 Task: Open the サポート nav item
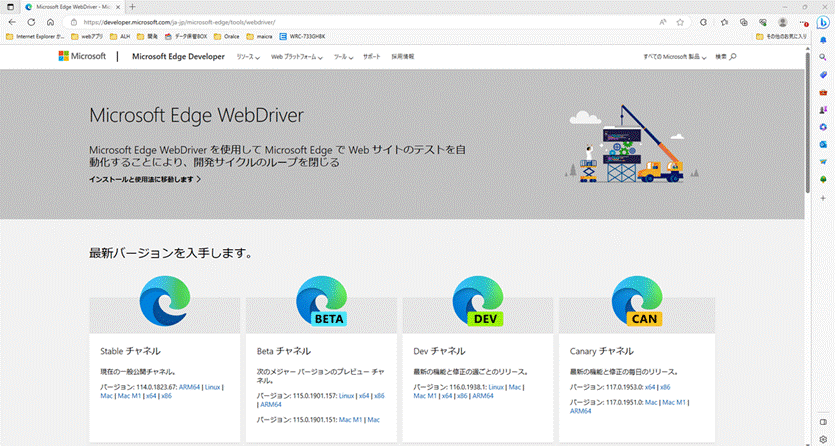click(x=372, y=56)
